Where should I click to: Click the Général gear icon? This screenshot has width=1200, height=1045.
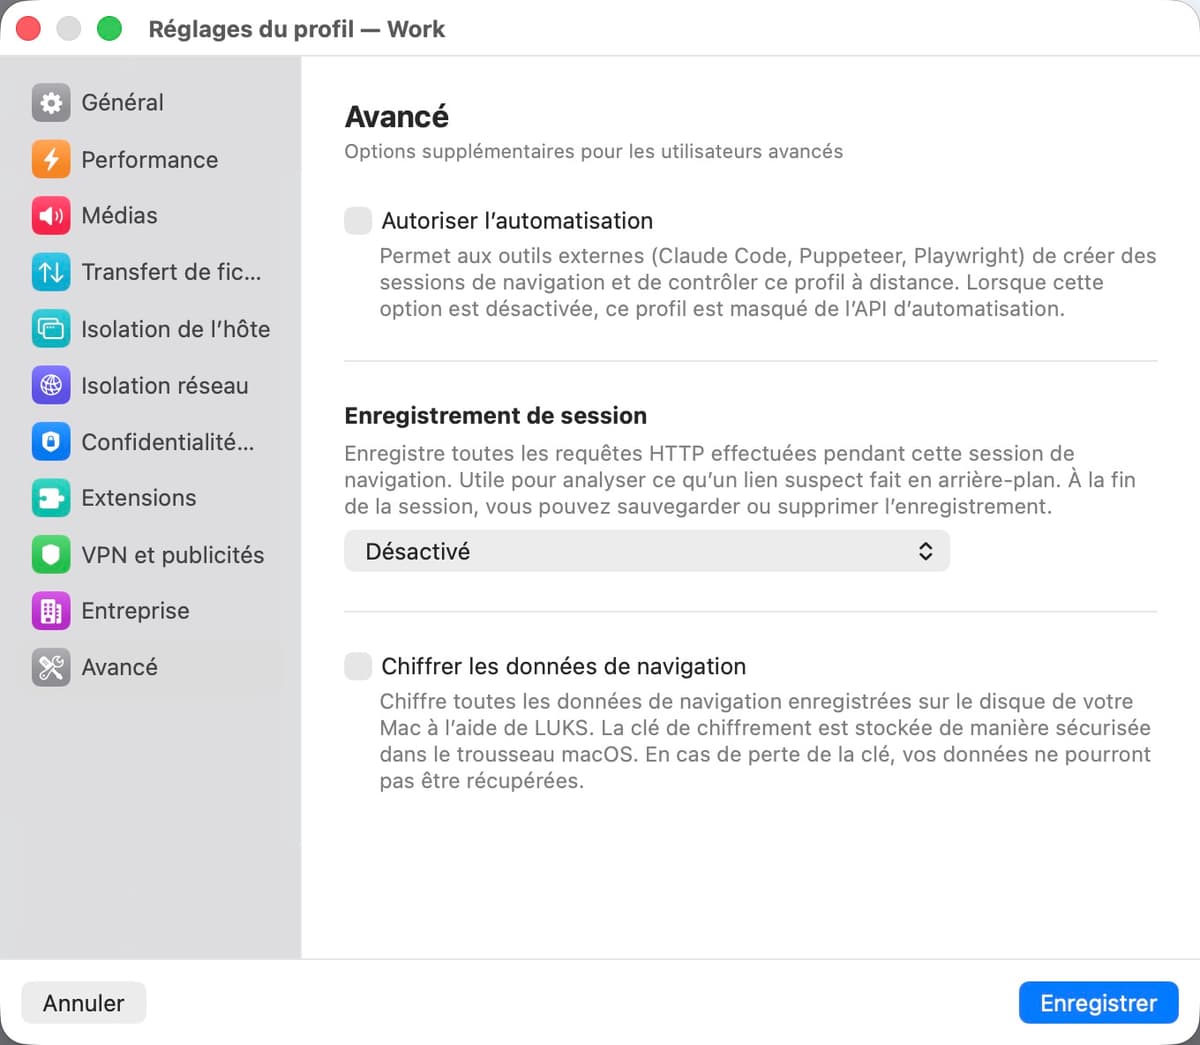pyautogui.click(x=51, y=102)
